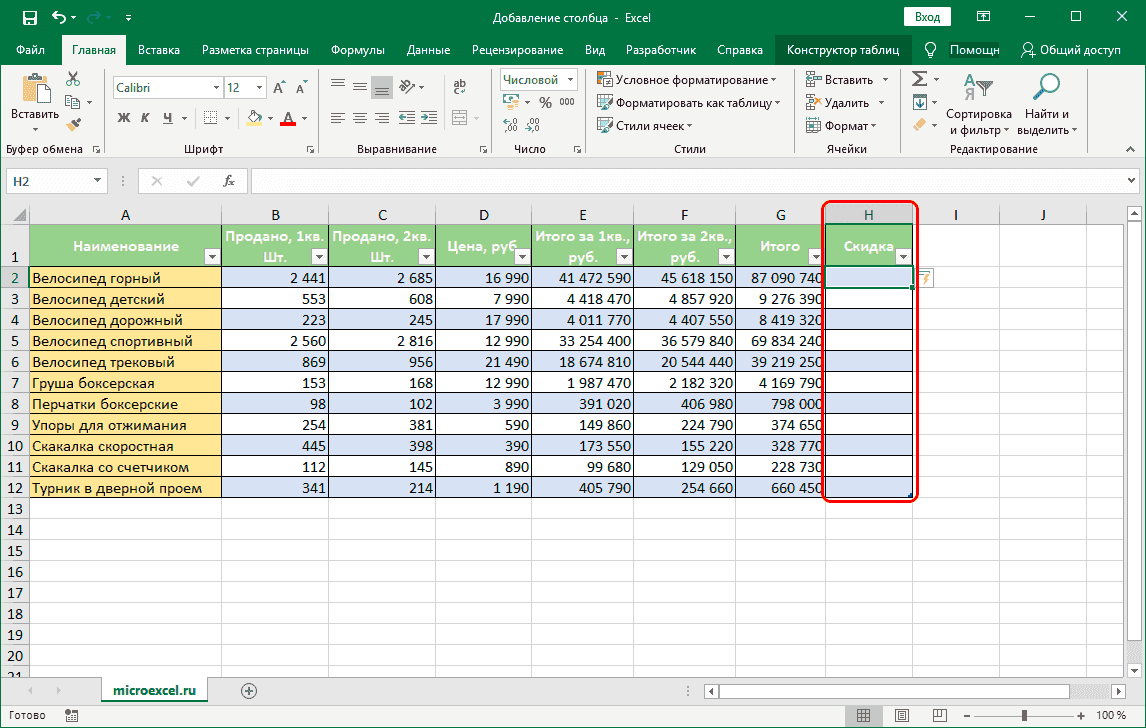
Task: Open the filter arrow on Скидка column
Action: coord(903,257)
